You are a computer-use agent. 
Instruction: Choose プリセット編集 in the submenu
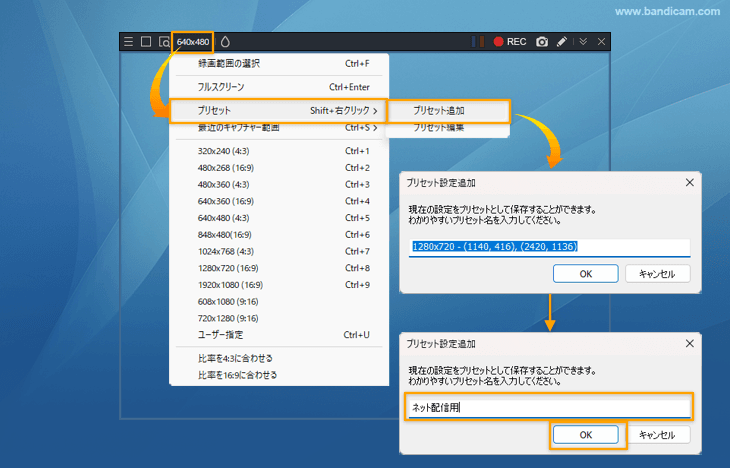pyautogui.click(x=448, y=128)
